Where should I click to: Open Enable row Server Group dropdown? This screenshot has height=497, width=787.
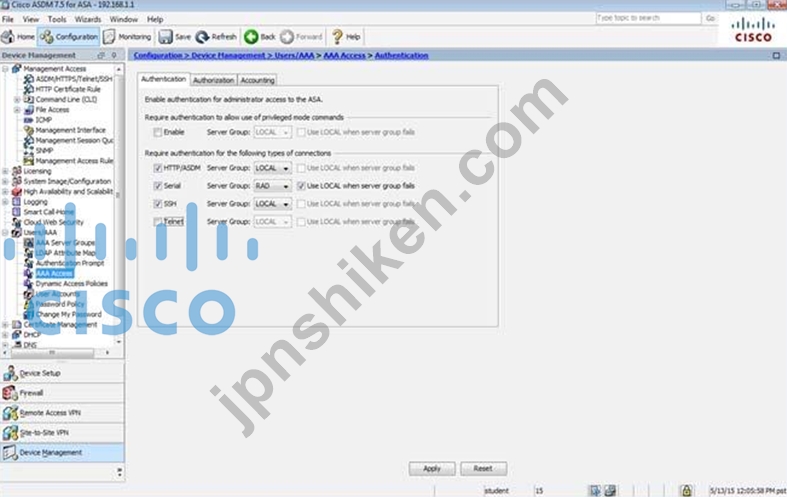point(272,133)
